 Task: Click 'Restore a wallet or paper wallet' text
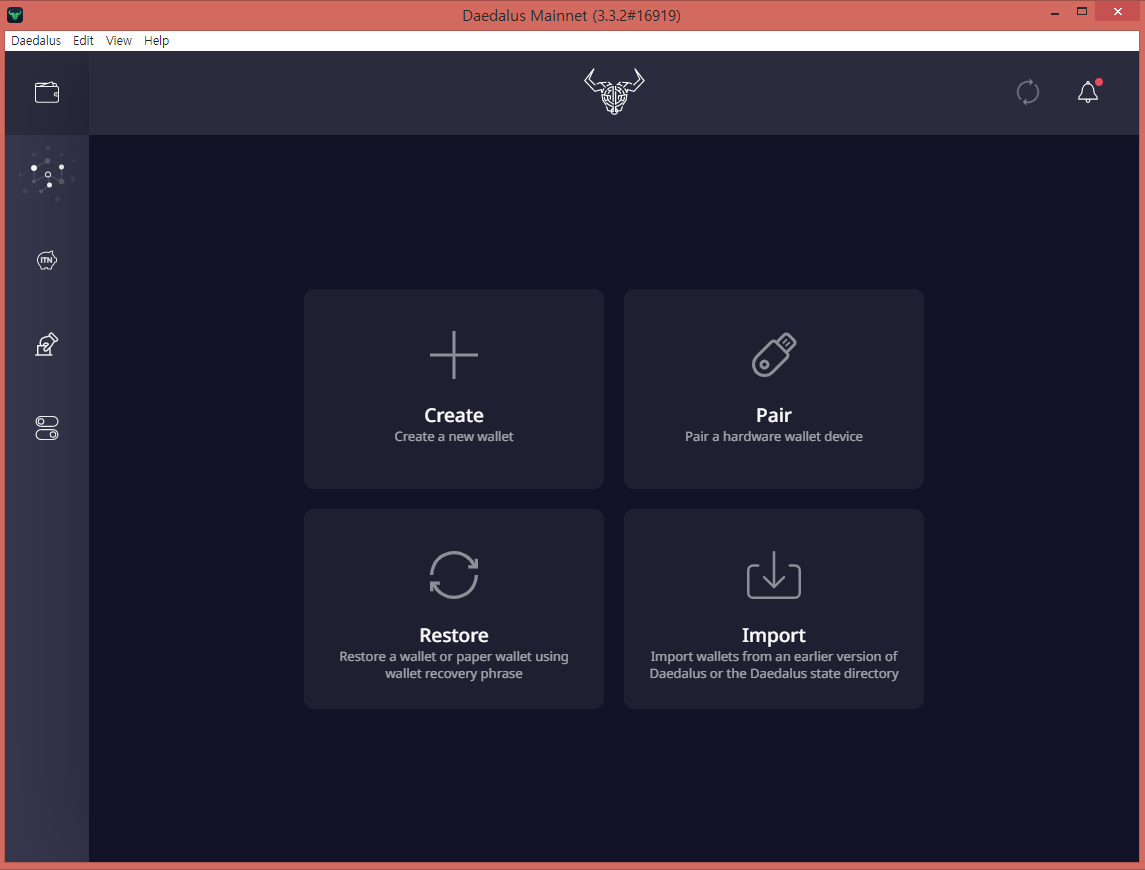(x=453, y=665)
